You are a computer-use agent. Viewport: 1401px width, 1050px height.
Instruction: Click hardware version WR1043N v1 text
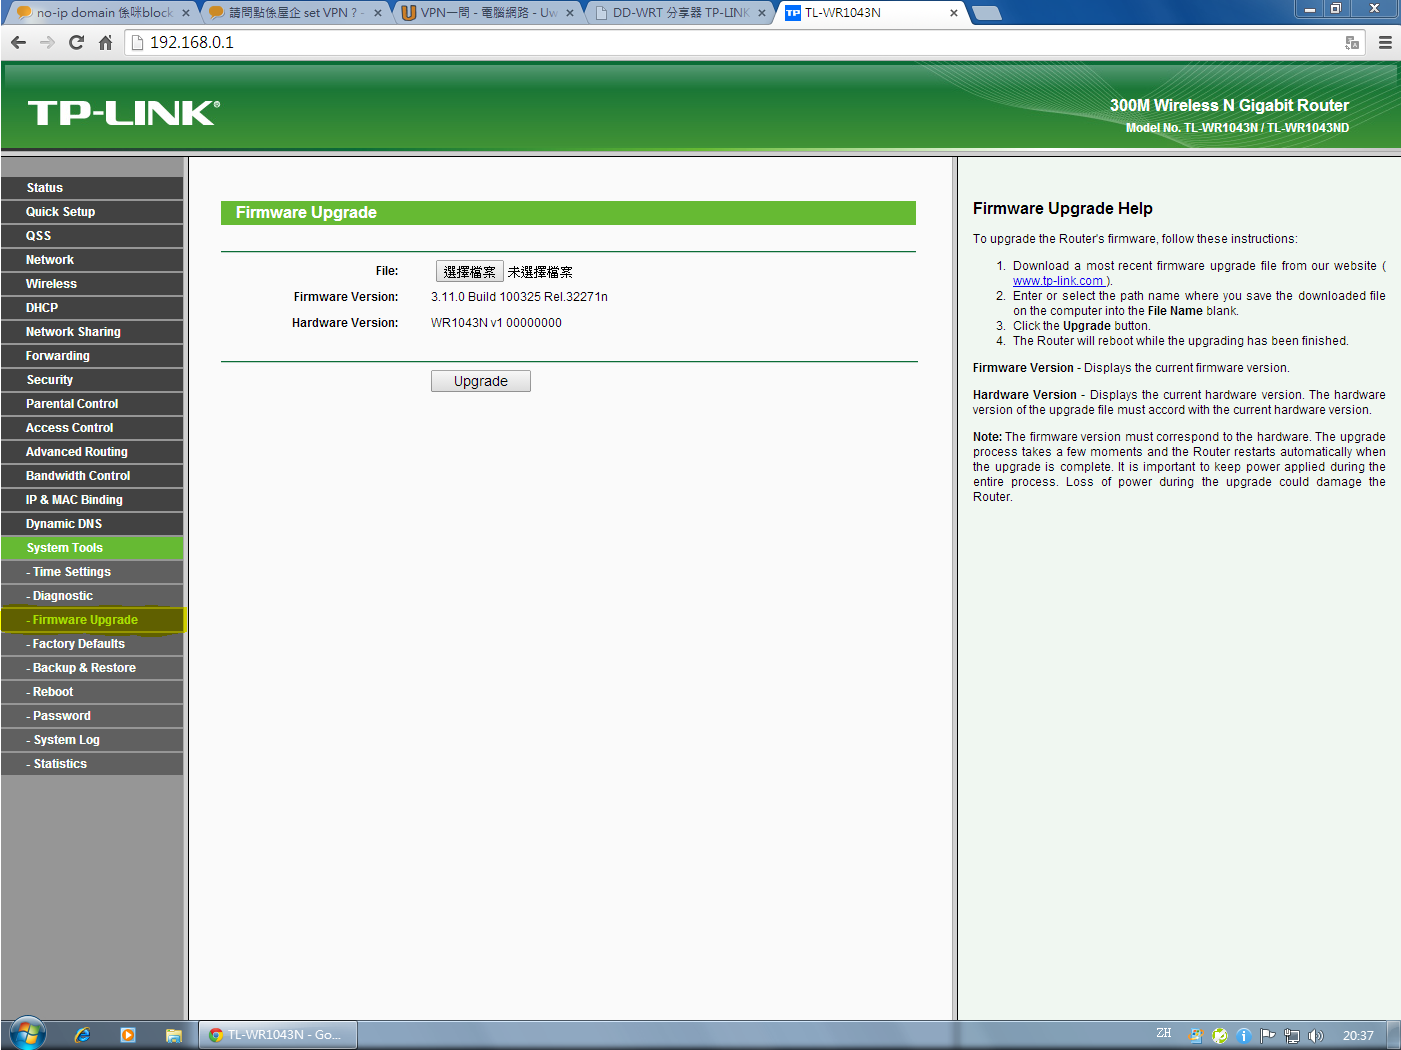pyautogui.click(x=496, y=323)
